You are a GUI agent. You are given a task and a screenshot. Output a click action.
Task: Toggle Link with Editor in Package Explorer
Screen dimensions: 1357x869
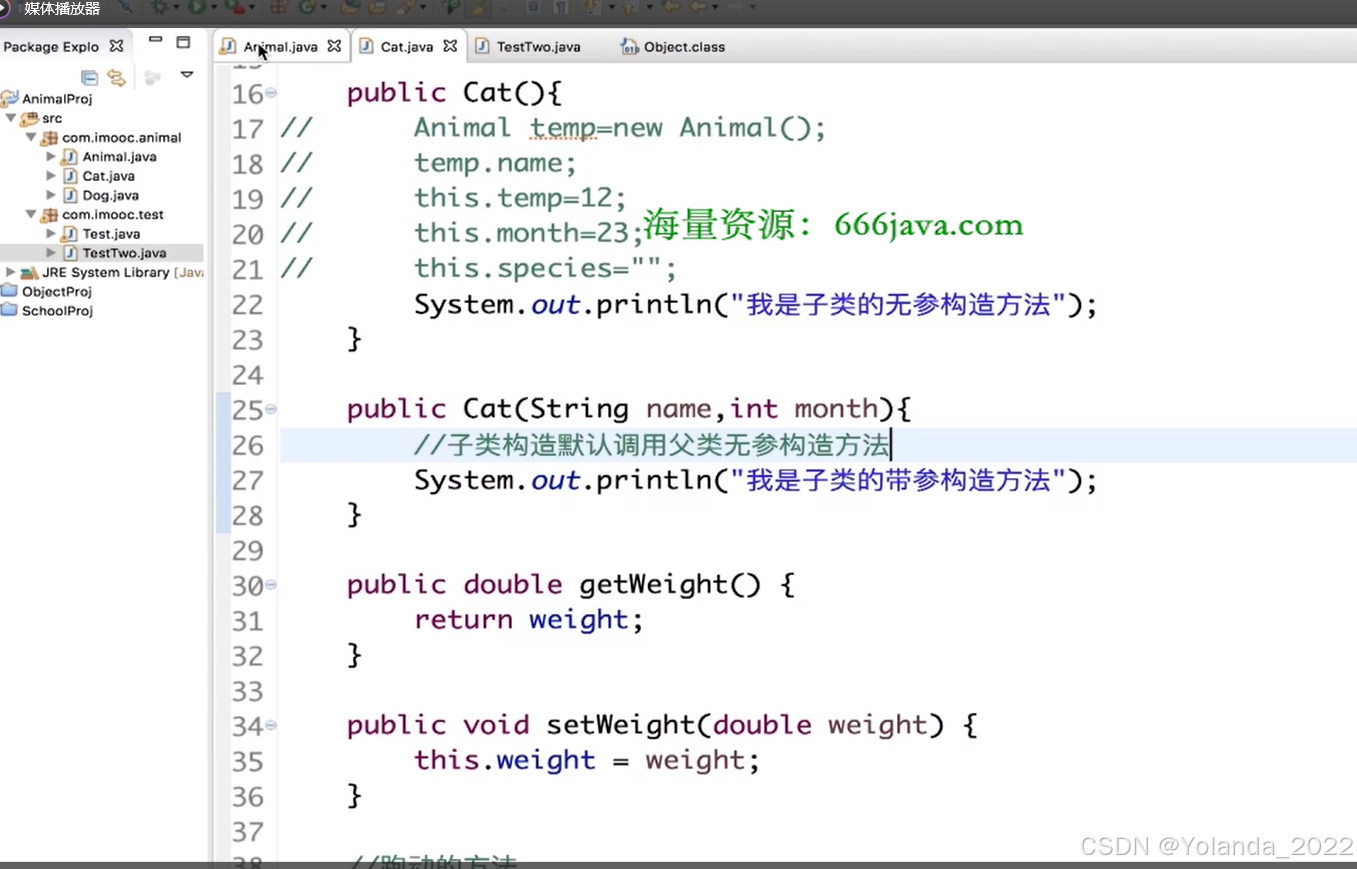(117, 77)
